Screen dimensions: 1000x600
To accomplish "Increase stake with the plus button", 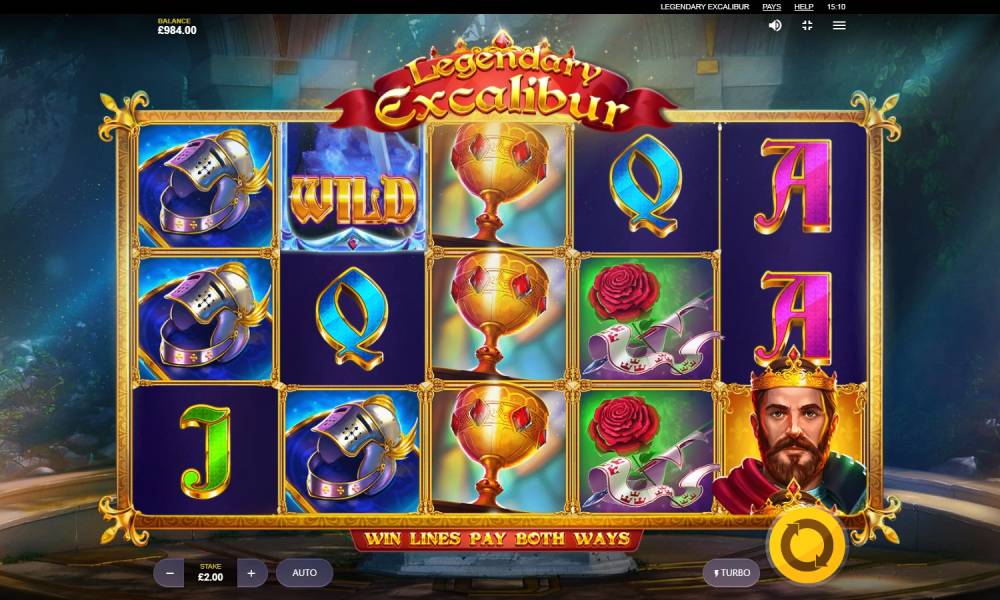I will coord(251,573).
